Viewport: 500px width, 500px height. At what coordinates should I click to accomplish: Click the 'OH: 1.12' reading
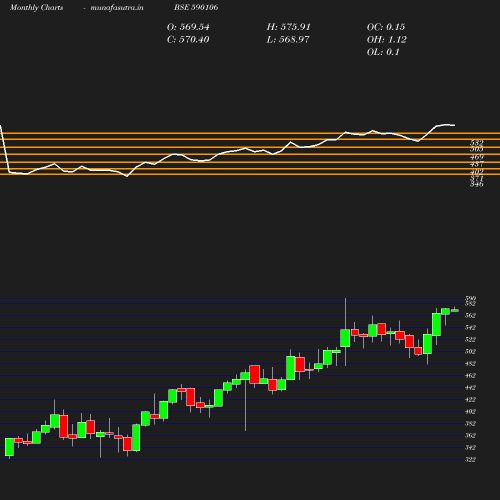[x=387, y=40]
